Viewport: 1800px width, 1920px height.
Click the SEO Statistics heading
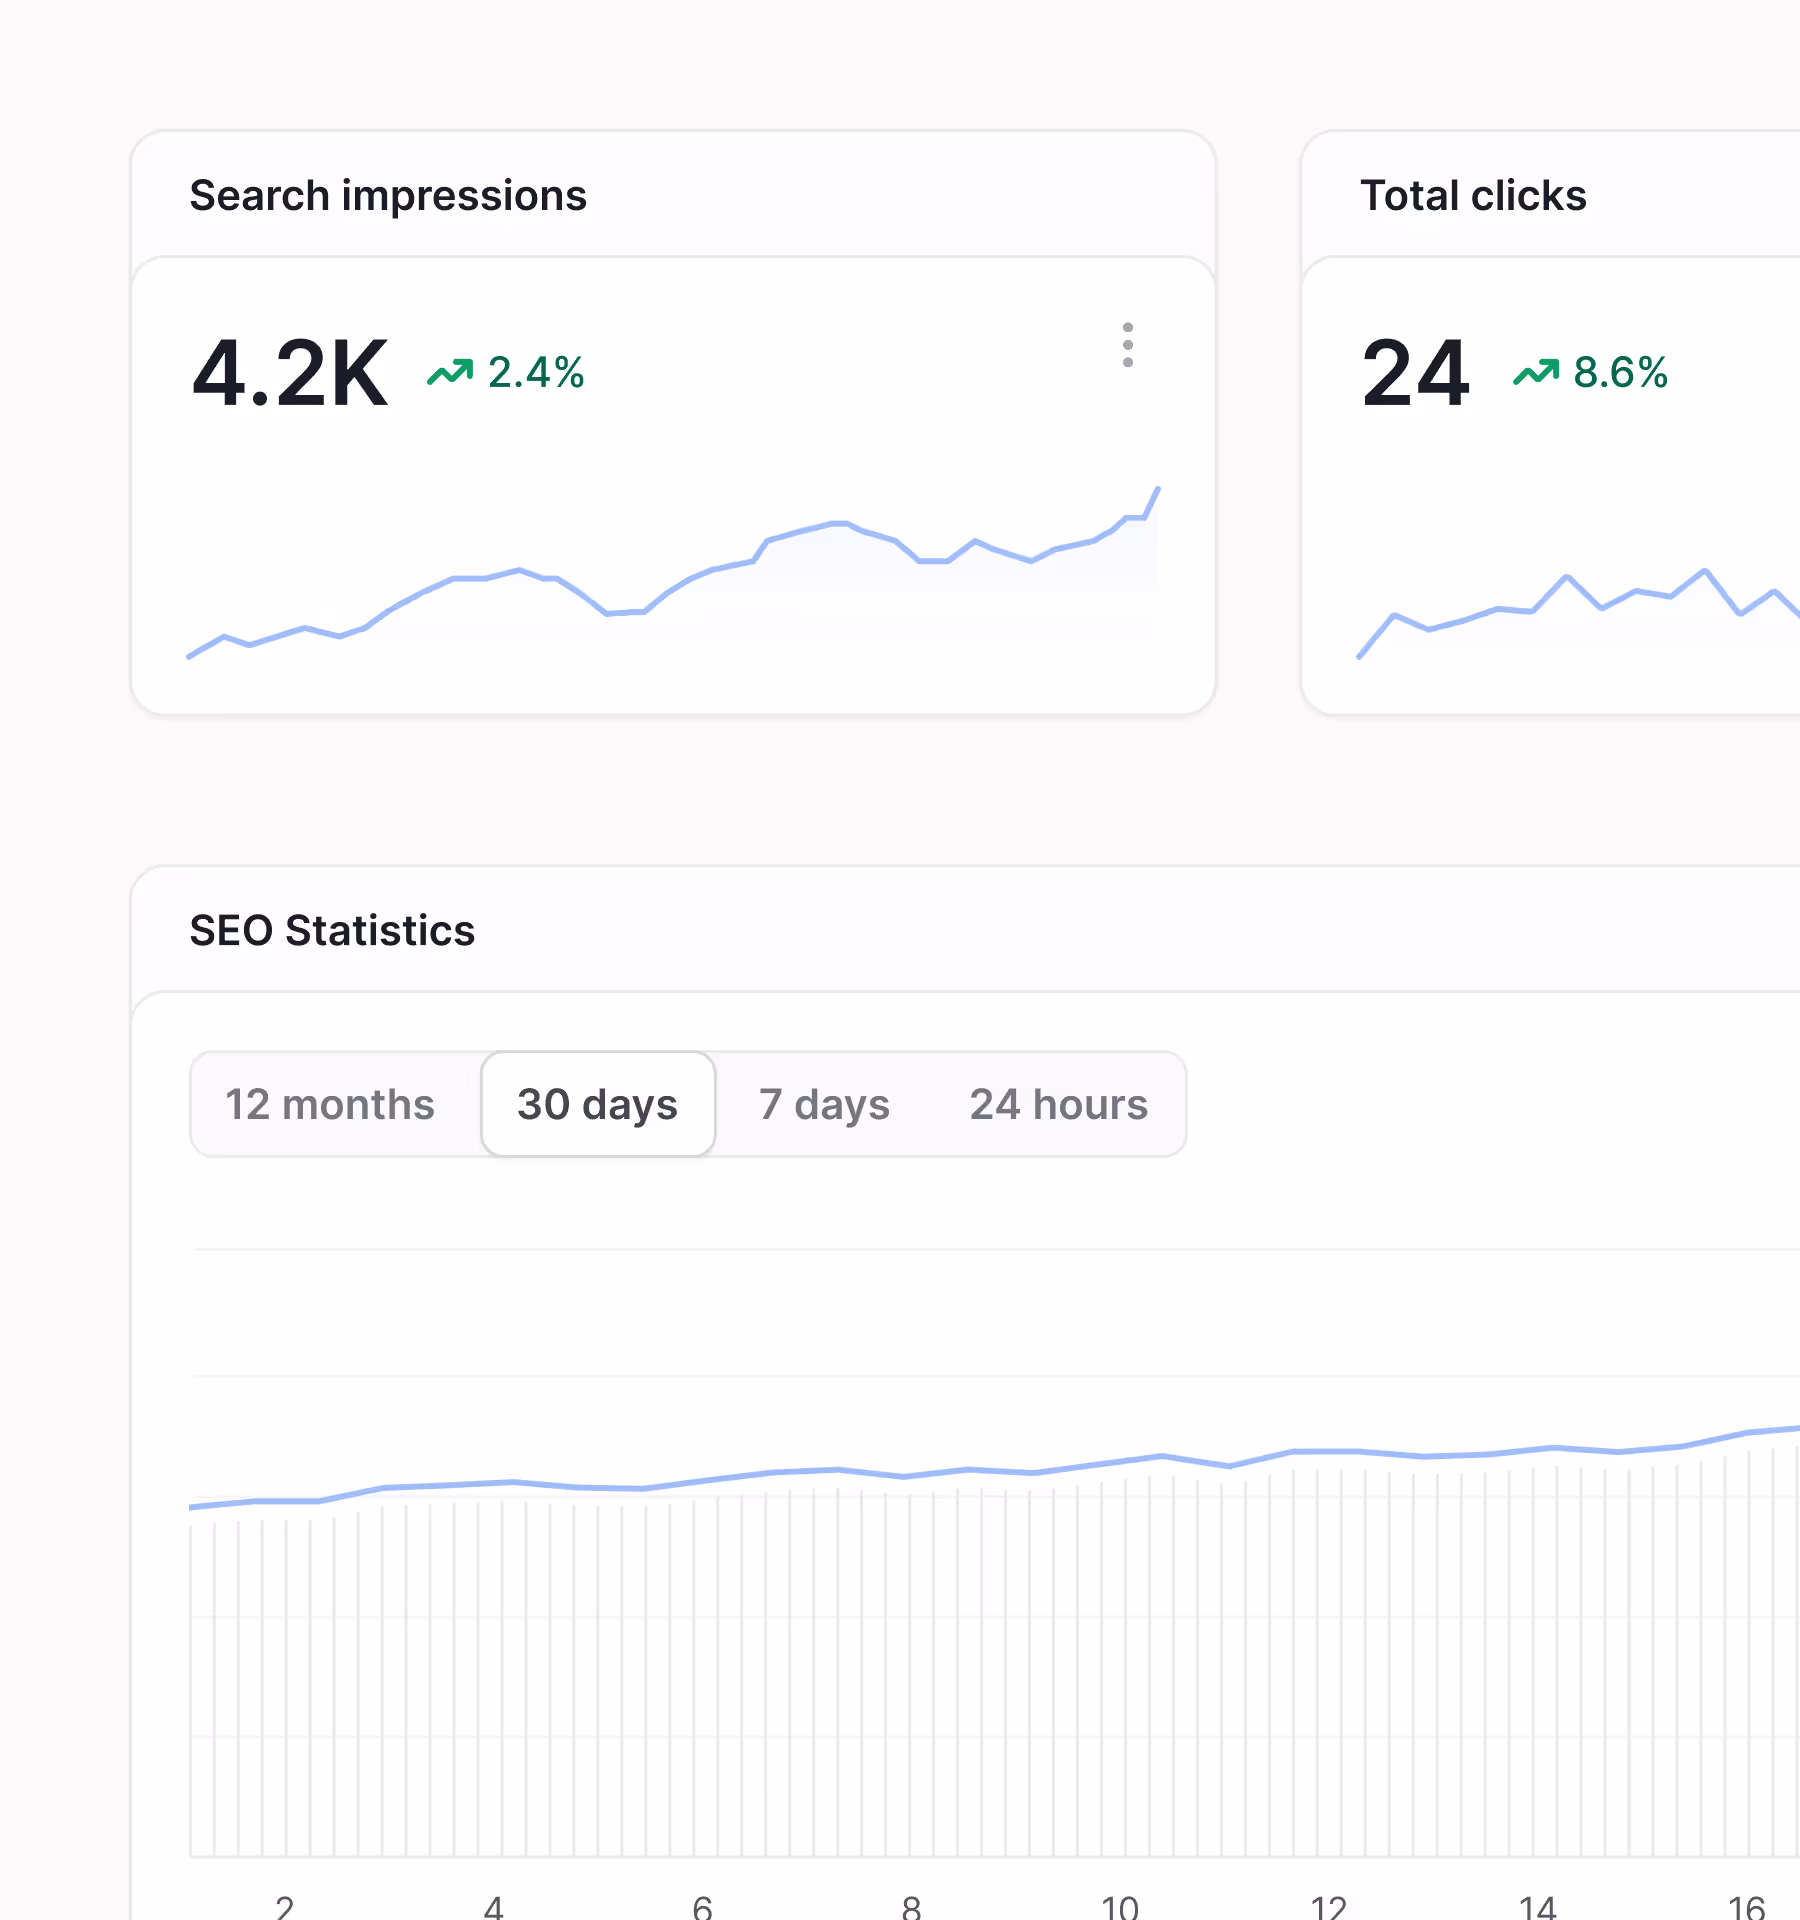pos(333,930)
